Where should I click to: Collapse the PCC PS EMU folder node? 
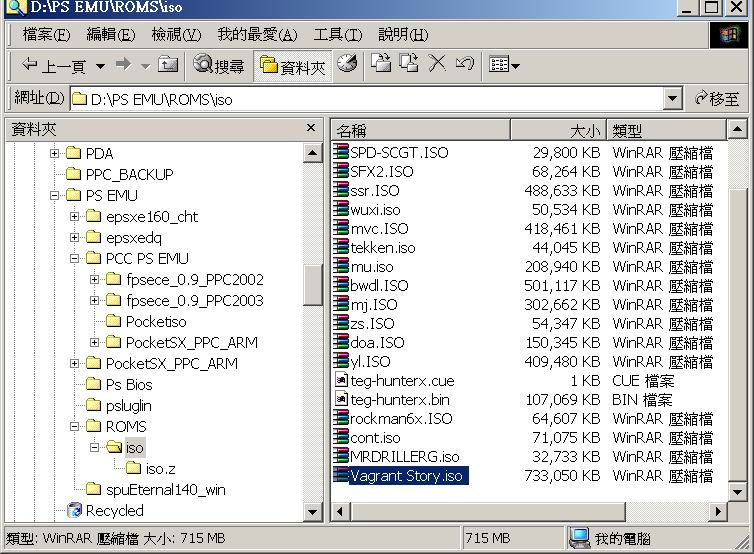pos(75,258)
